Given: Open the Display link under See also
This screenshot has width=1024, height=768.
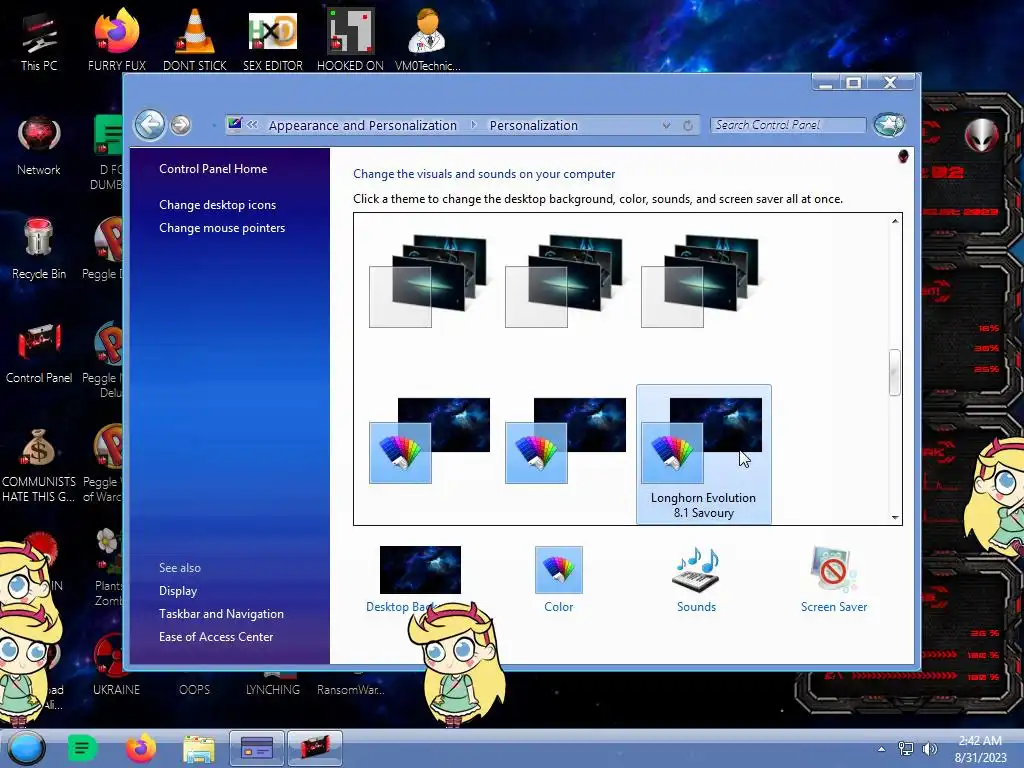Looking at the screenshot, I should [178, 590].
